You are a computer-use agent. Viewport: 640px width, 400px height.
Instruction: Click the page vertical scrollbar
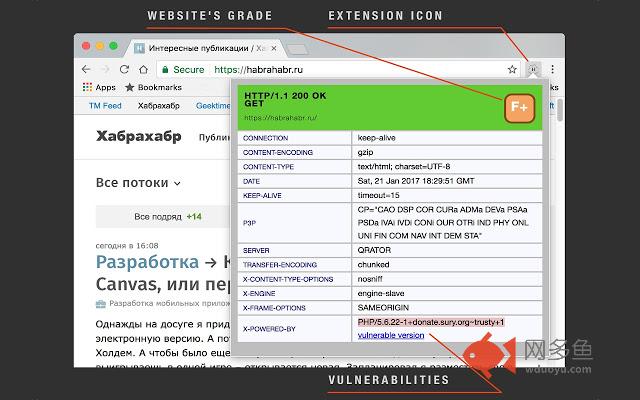coord(560,110)
